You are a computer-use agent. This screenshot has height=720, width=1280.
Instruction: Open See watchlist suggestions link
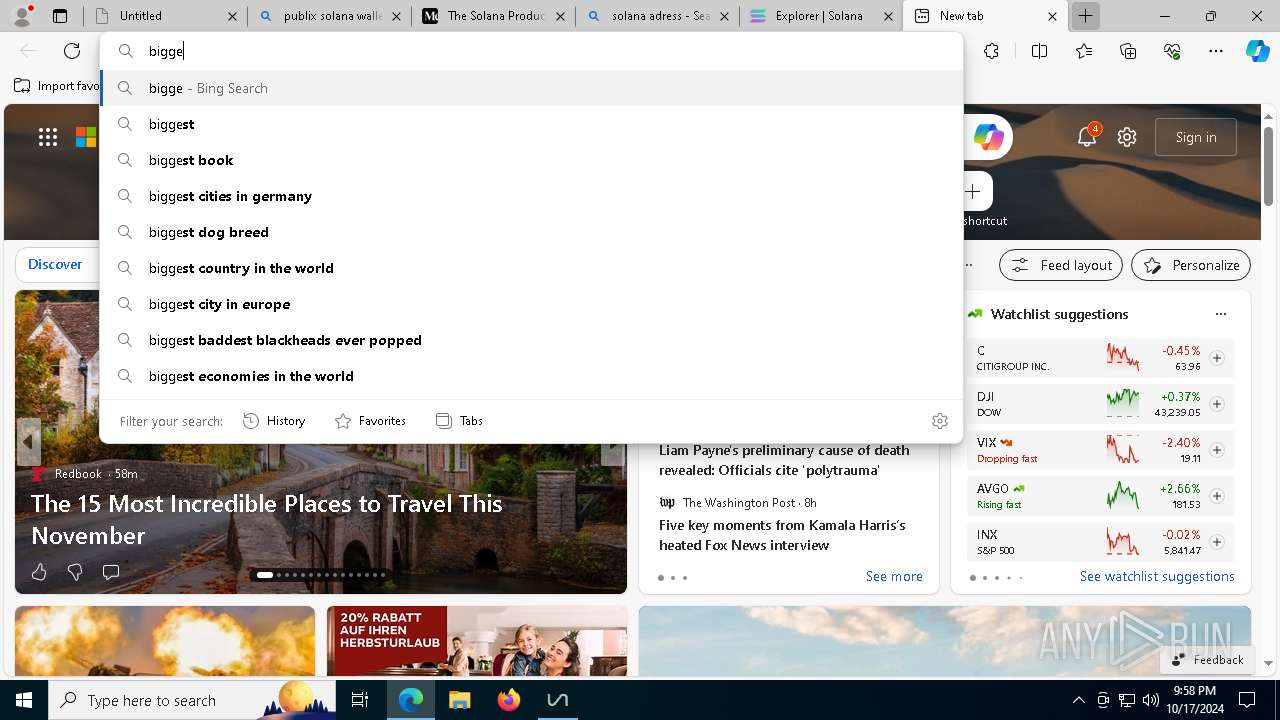pos(1157,576)
